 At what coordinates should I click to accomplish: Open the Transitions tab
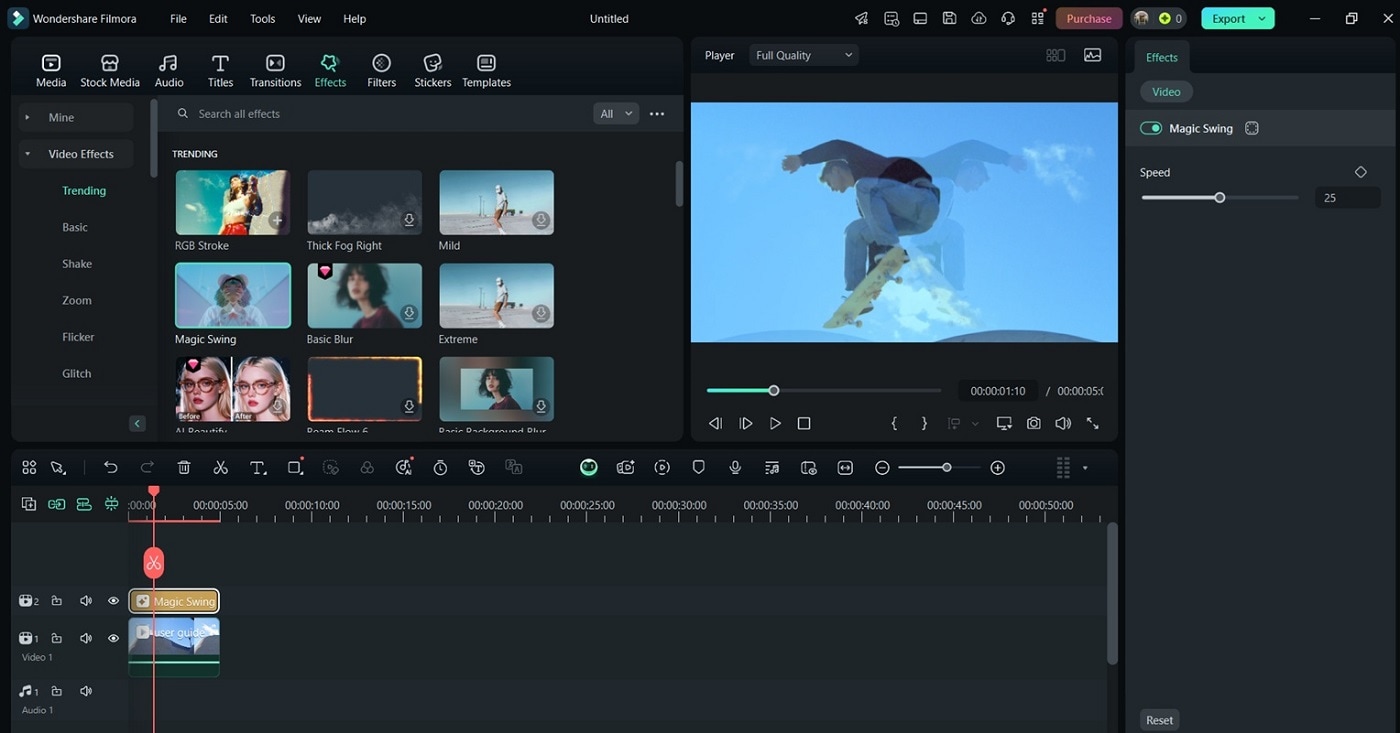pyautogui.click(x=275, y=71)
